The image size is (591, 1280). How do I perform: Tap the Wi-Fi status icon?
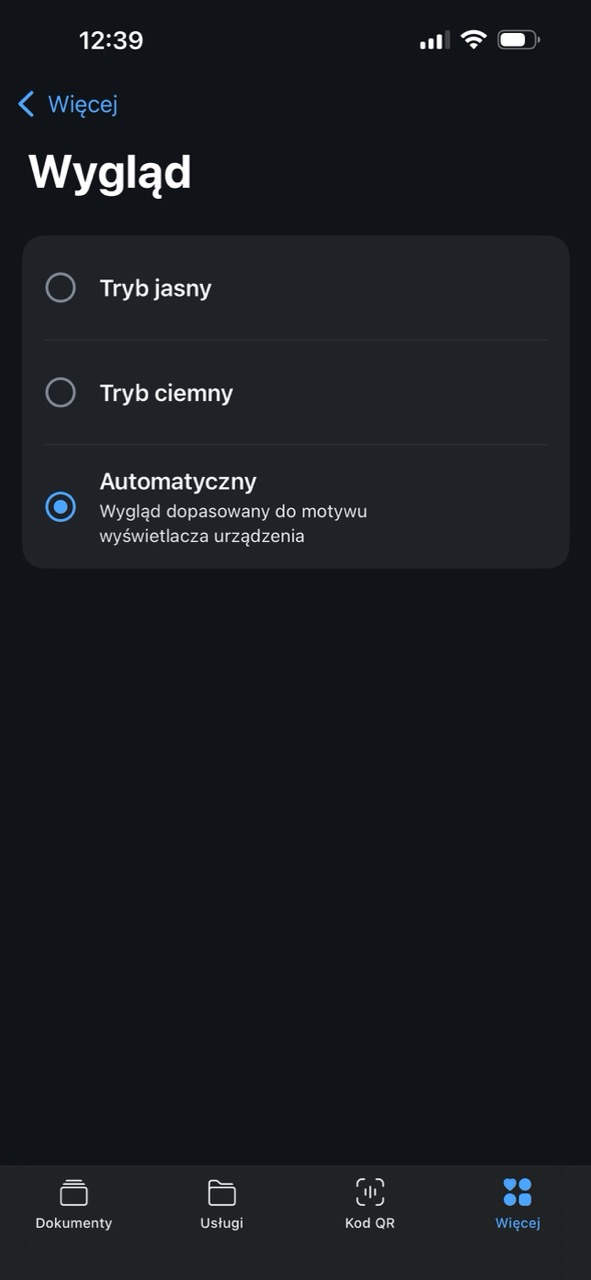click(x=473, y=40)
